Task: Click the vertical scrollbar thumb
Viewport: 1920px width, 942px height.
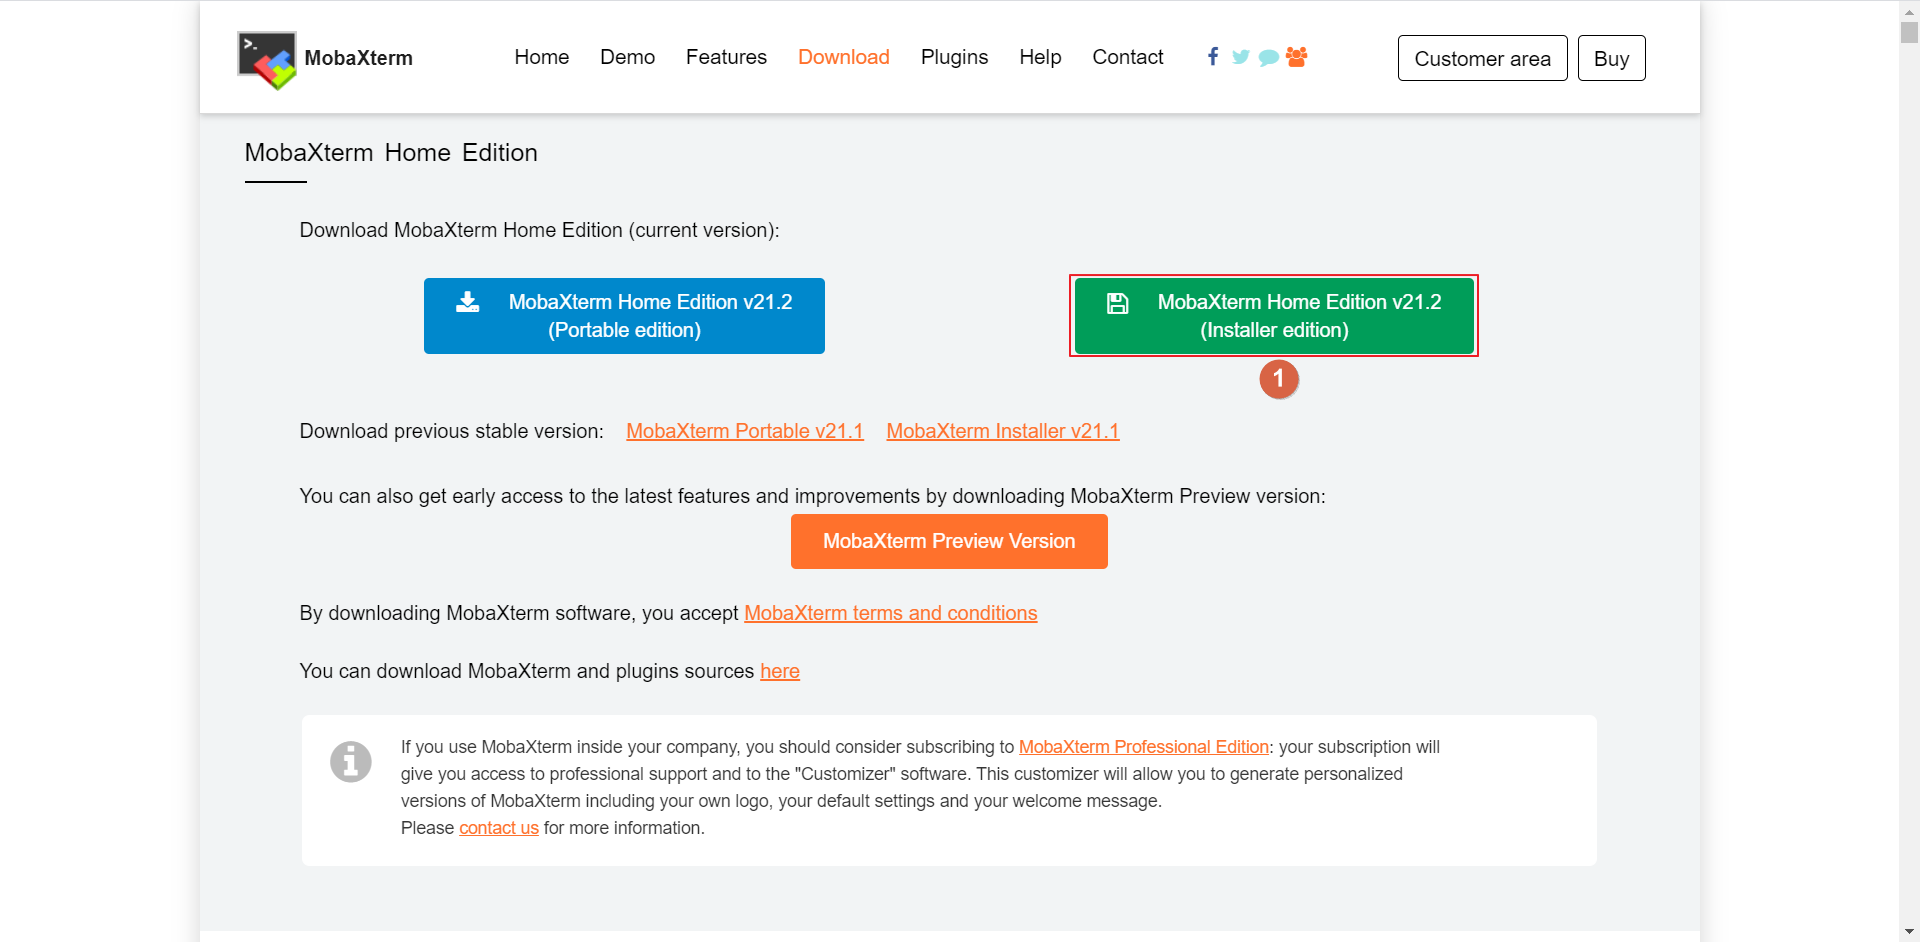Action: click(1909, 32)
